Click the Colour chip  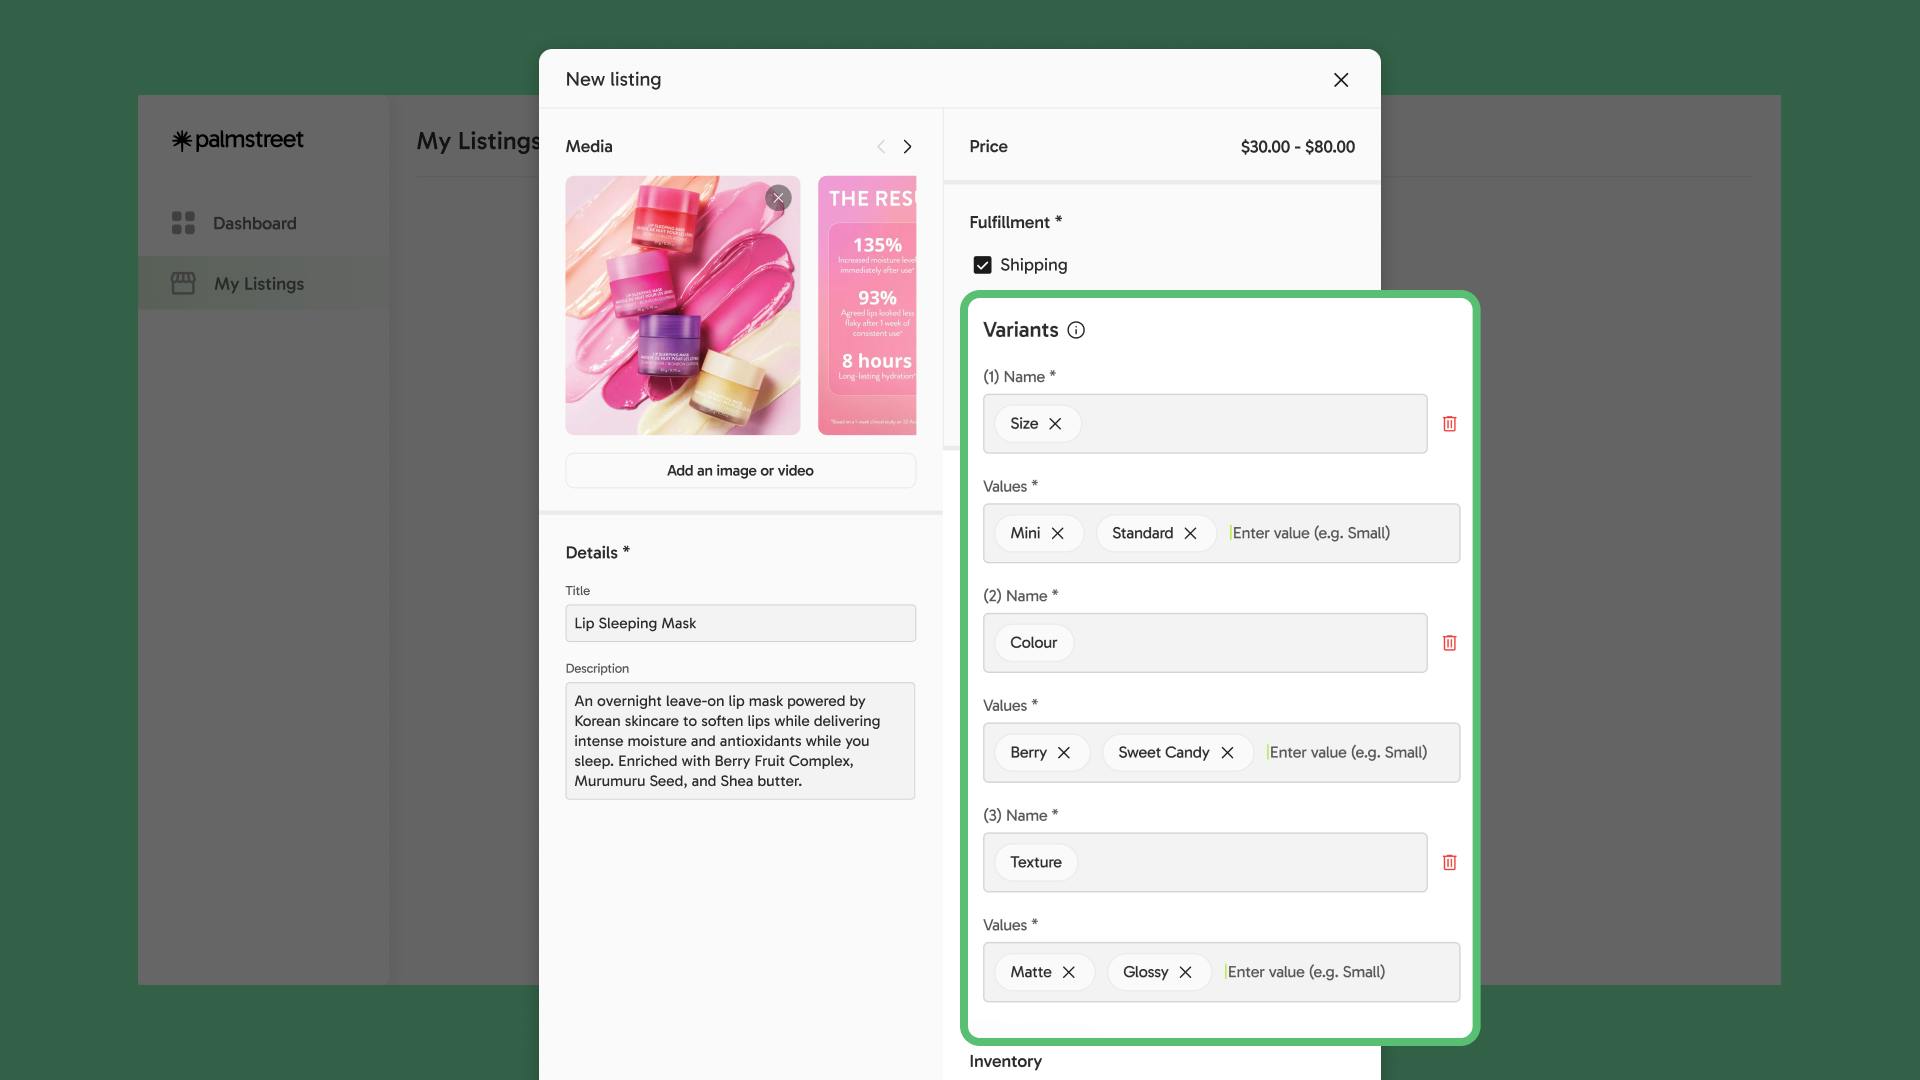(x=1034, y=643)
